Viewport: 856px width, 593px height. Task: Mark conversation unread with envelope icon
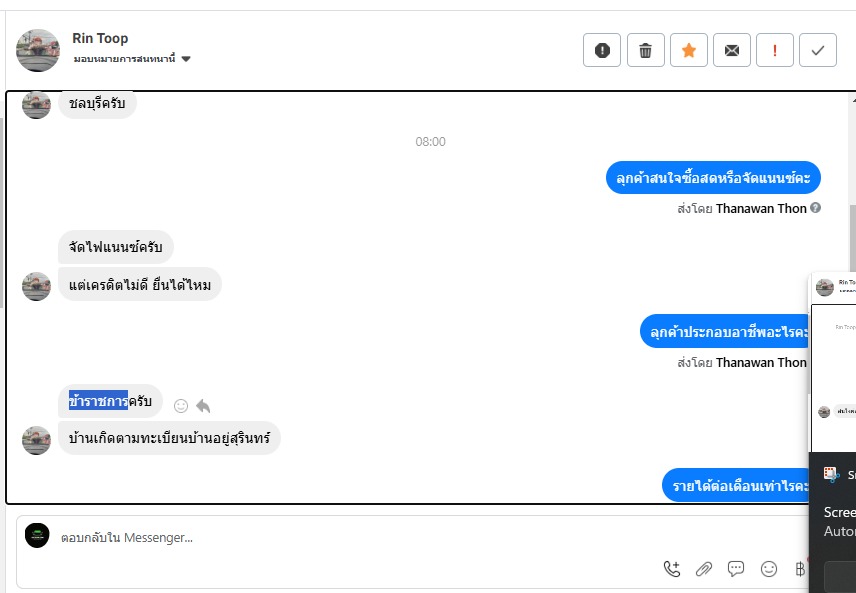pyautogui.click(x=732, y=50)
